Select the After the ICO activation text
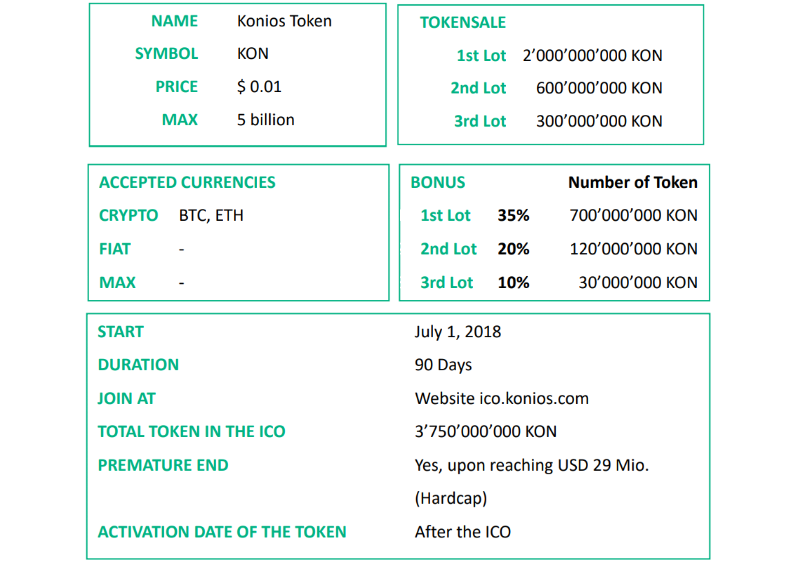This screenshot has width=800, height=563. click(463, 532)
